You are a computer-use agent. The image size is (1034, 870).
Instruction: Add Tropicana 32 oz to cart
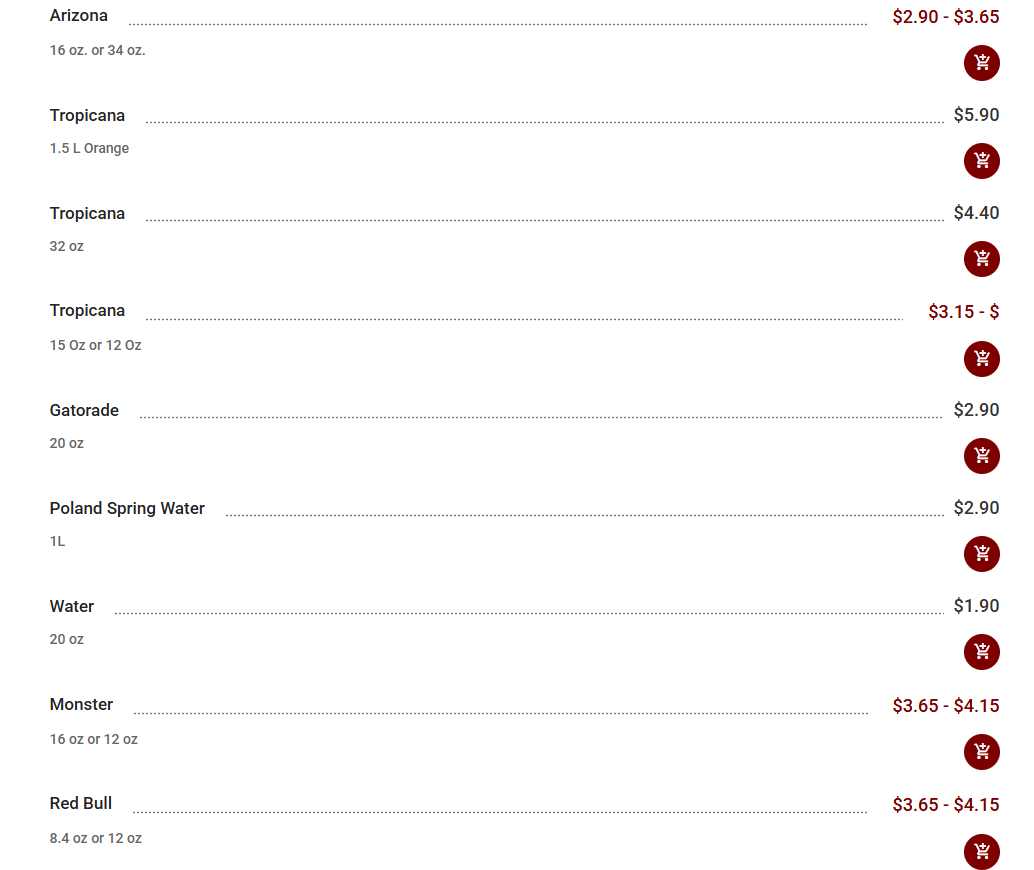981,259
